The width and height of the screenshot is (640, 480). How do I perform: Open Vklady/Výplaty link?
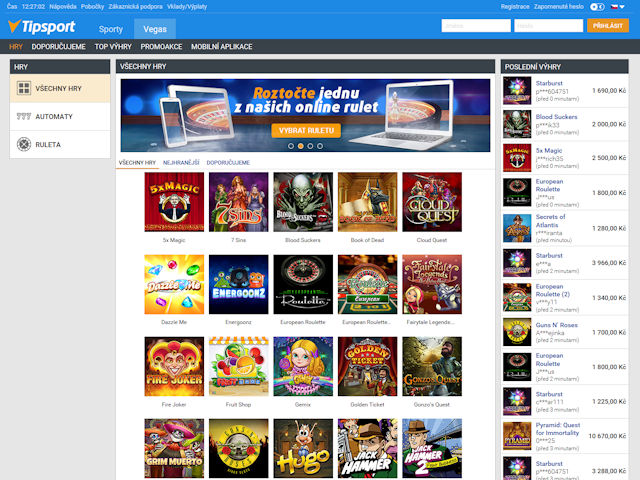pyautogui.click(x=187, y=7)
